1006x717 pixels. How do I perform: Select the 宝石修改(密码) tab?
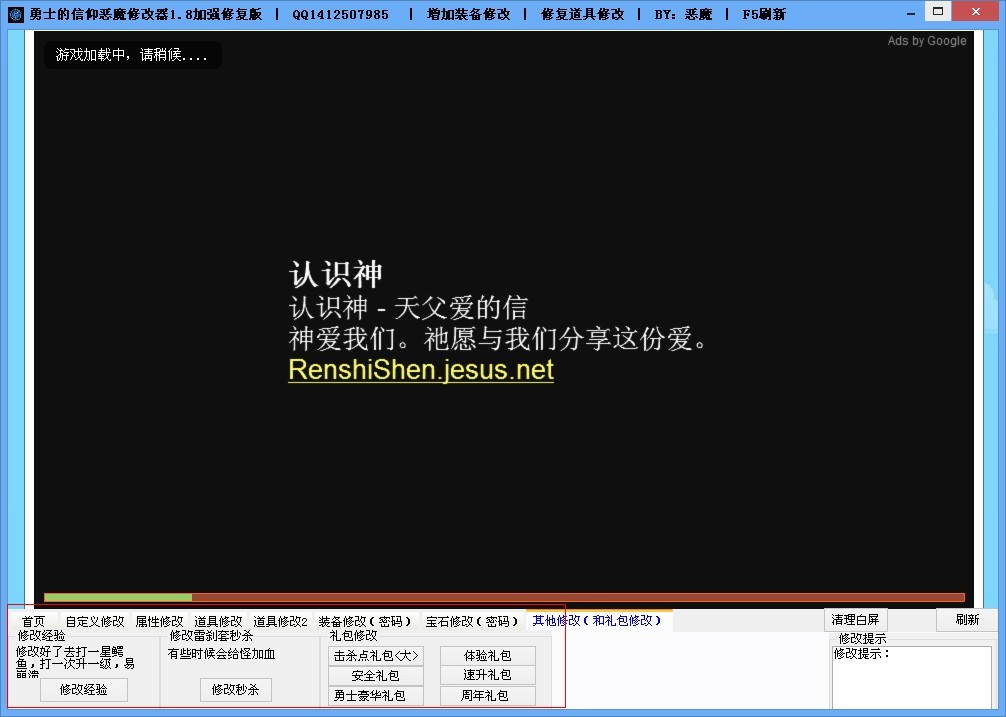click(x=472, y=621)
